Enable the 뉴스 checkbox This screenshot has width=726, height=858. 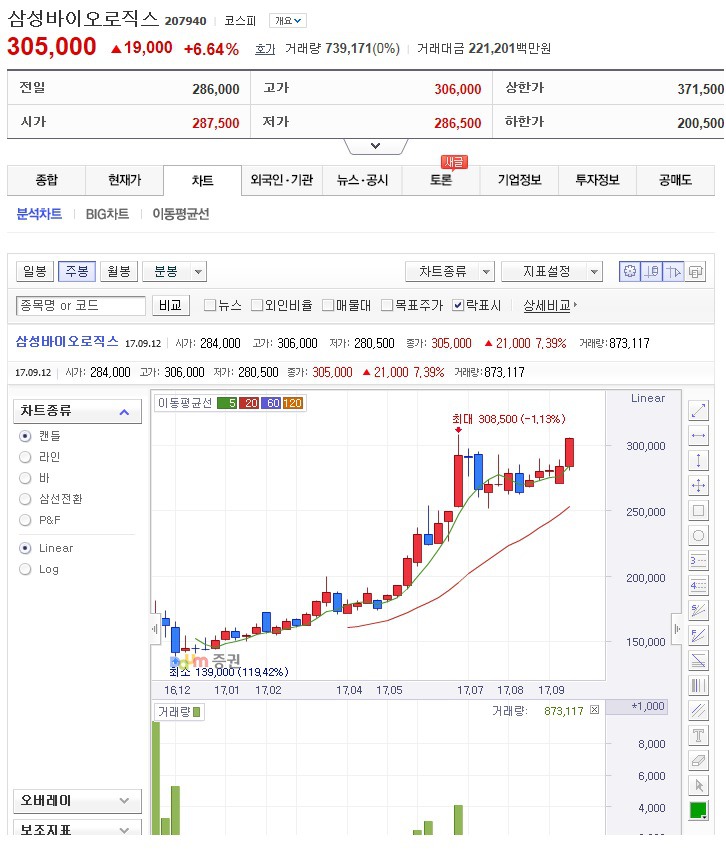point(210,305)
